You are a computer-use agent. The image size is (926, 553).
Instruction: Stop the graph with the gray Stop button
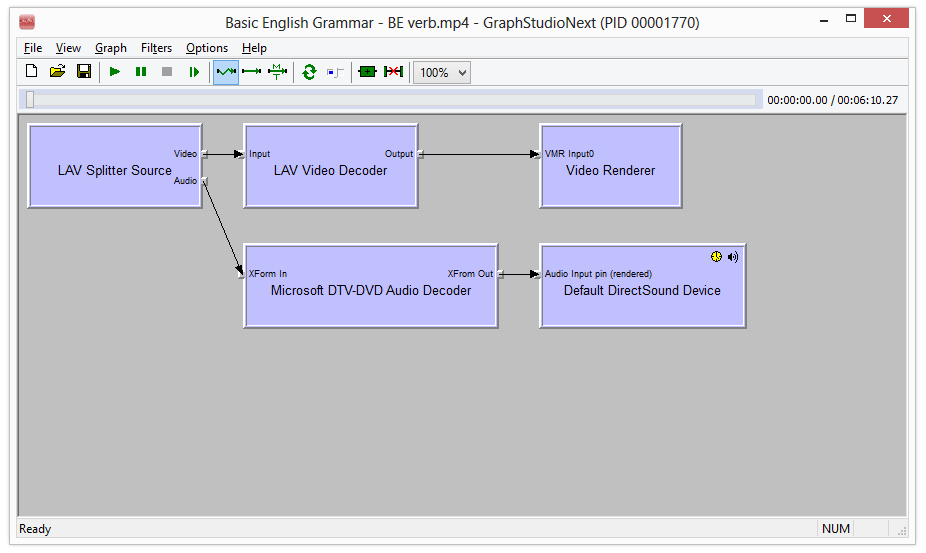point(167,72)
